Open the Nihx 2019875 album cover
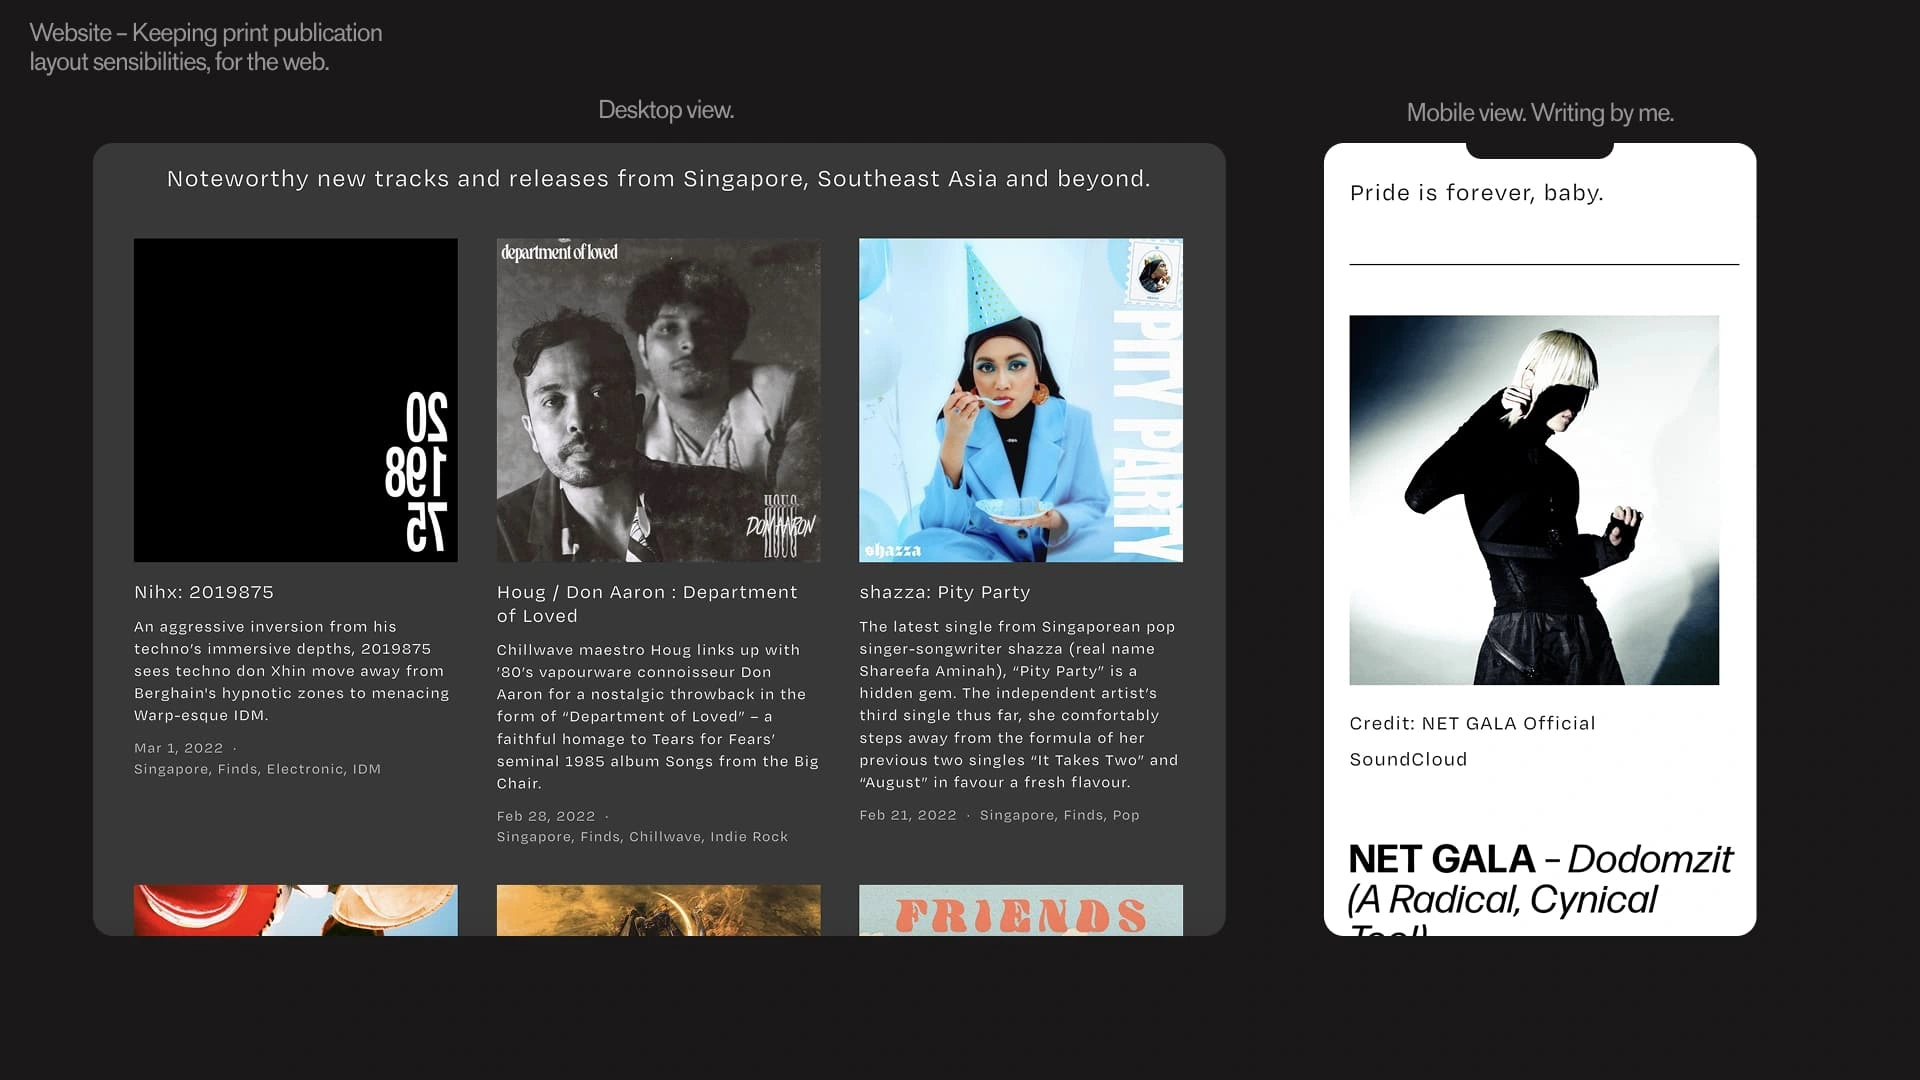Screen dimensions: 1920x1080 click(x=295, y=399)
